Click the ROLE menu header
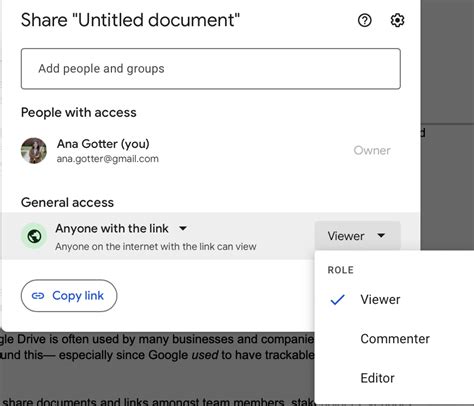The width and height of the screenshot is (474, 406). tap(341, 270)
